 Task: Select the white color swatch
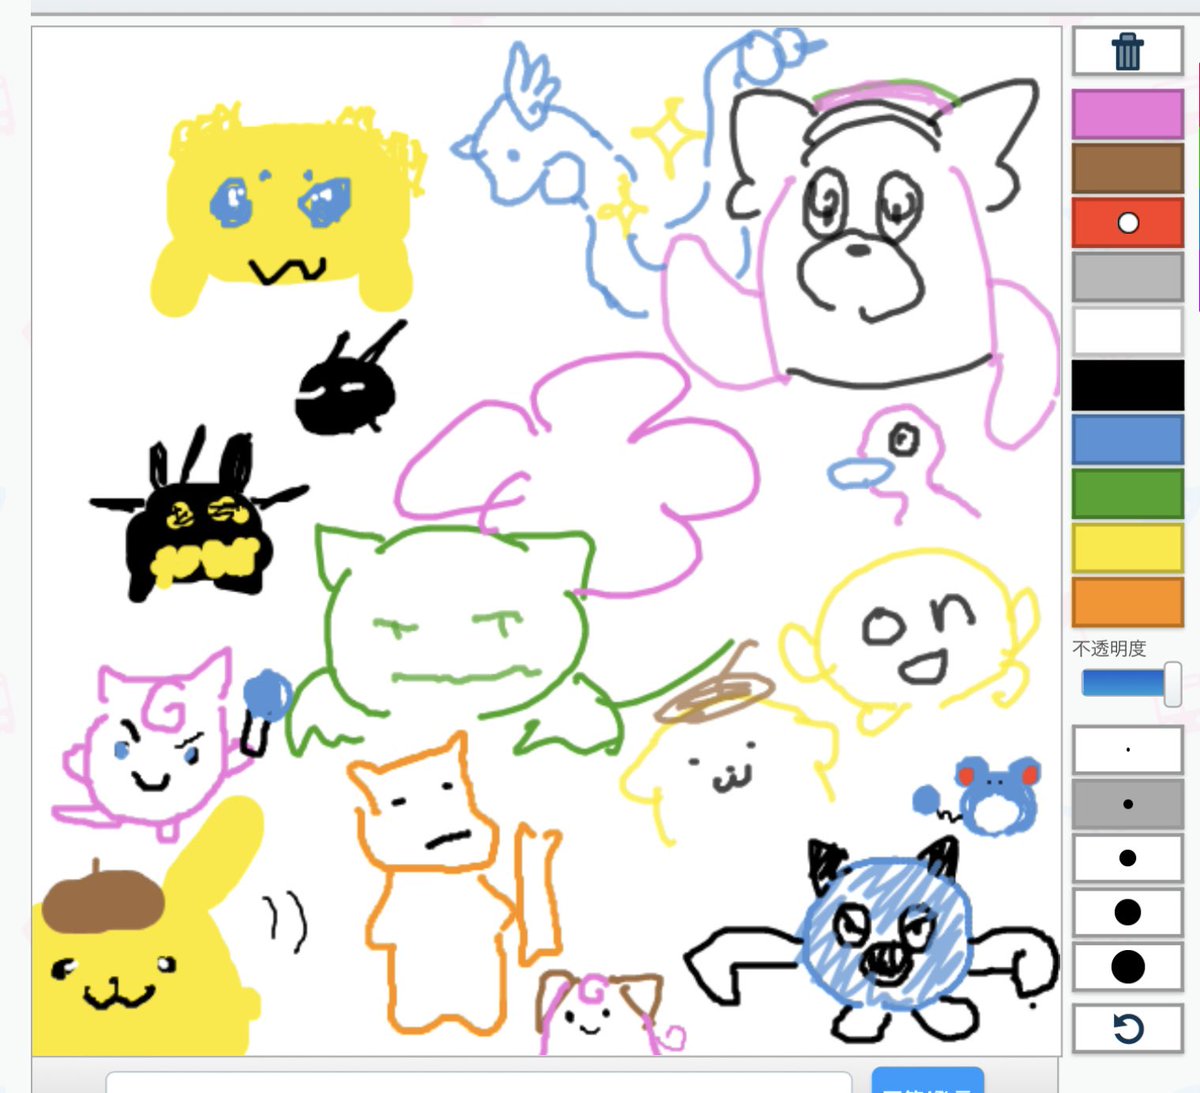[x=1127, y=331]
